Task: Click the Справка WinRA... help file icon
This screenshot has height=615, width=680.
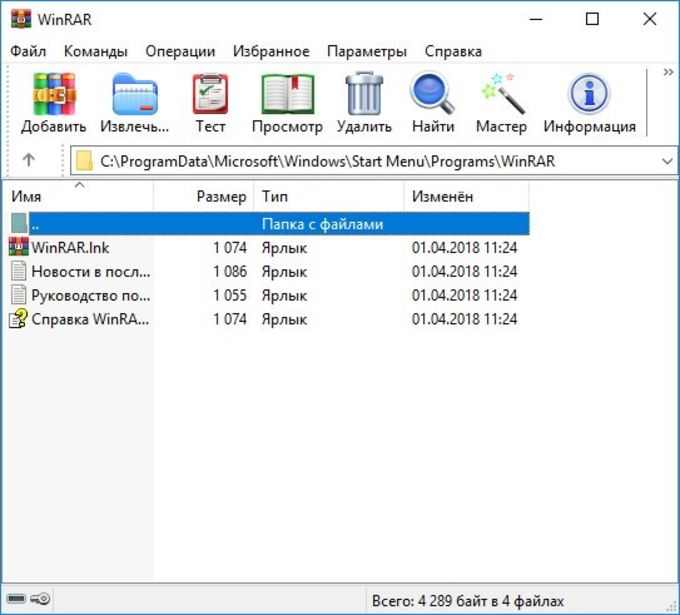Action: 19,319
